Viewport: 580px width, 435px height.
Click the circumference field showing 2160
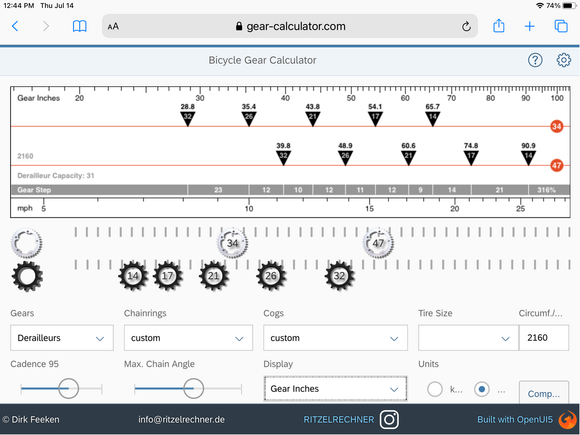[x=544, y=338]
